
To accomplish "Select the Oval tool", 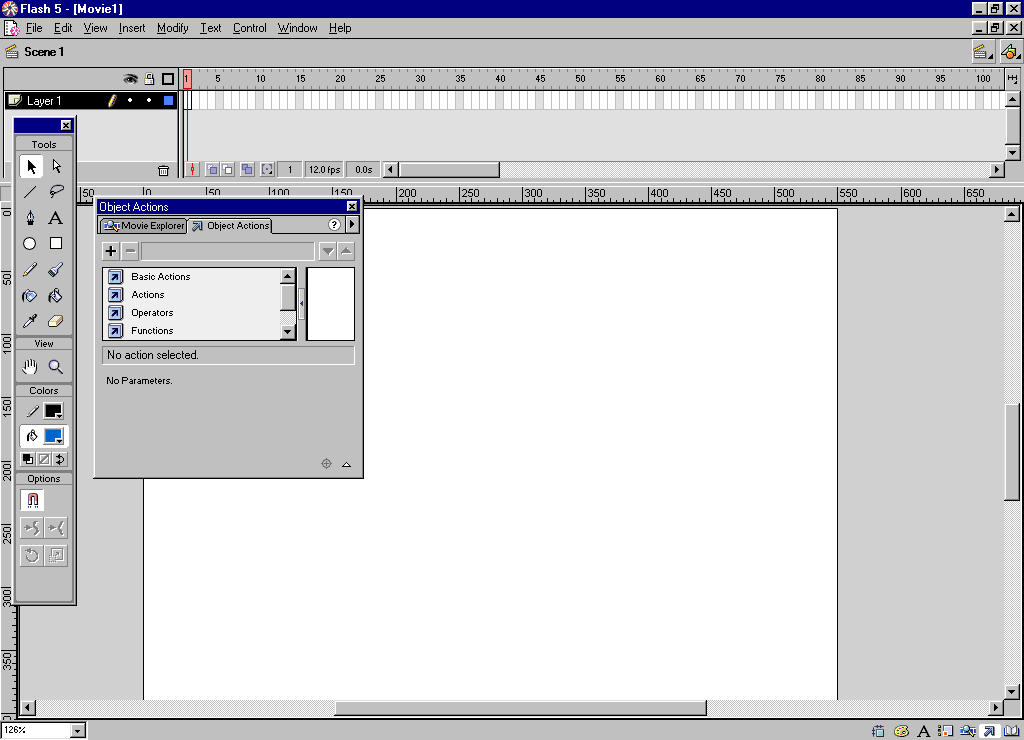I will pyautogui.click(x=30, y=244).
